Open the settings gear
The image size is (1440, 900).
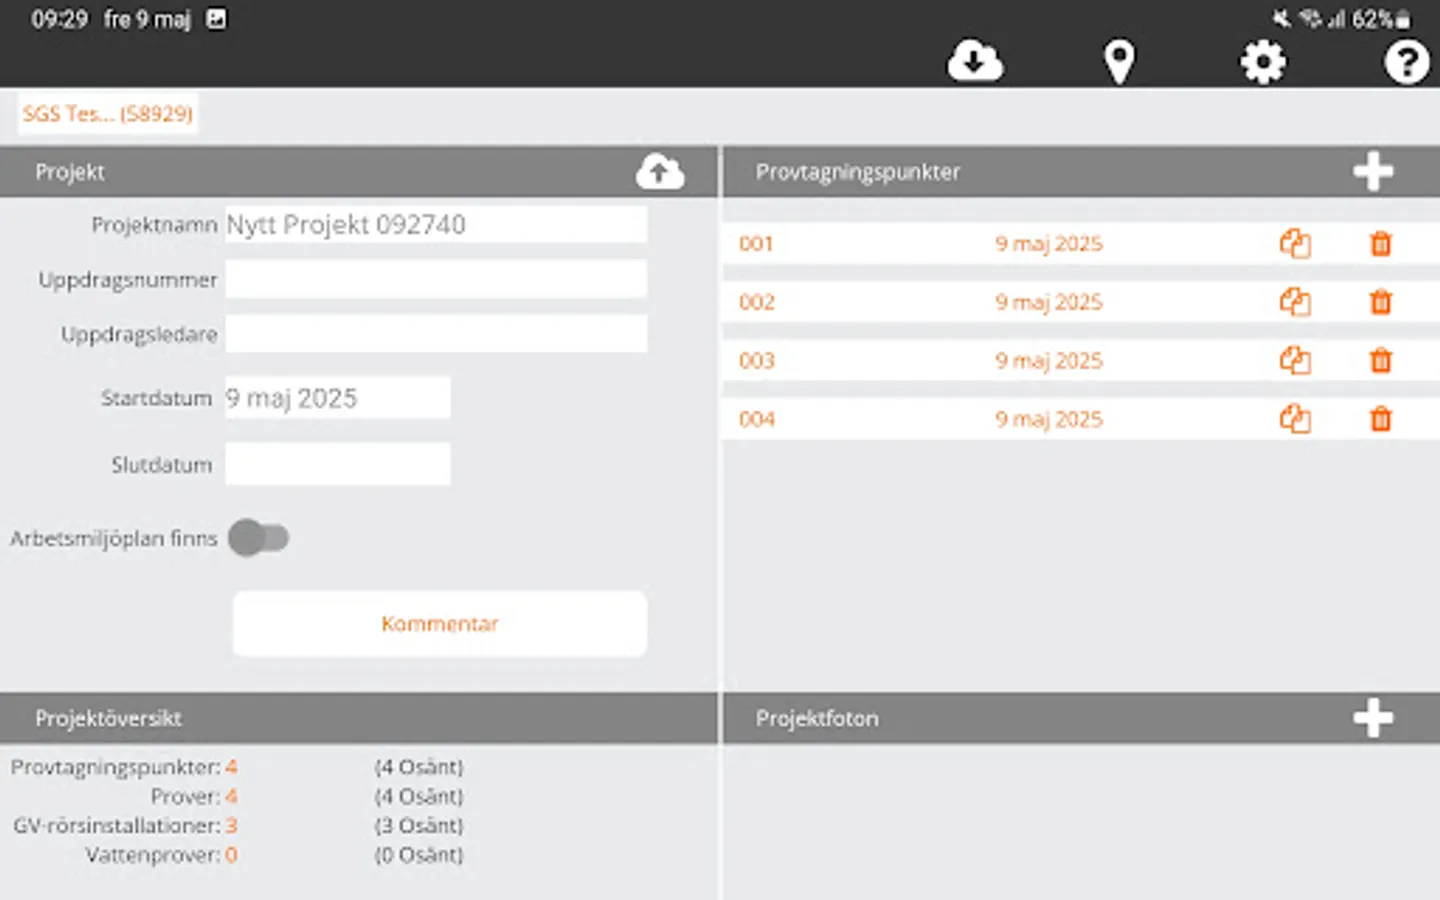(x=1262, y=60)
